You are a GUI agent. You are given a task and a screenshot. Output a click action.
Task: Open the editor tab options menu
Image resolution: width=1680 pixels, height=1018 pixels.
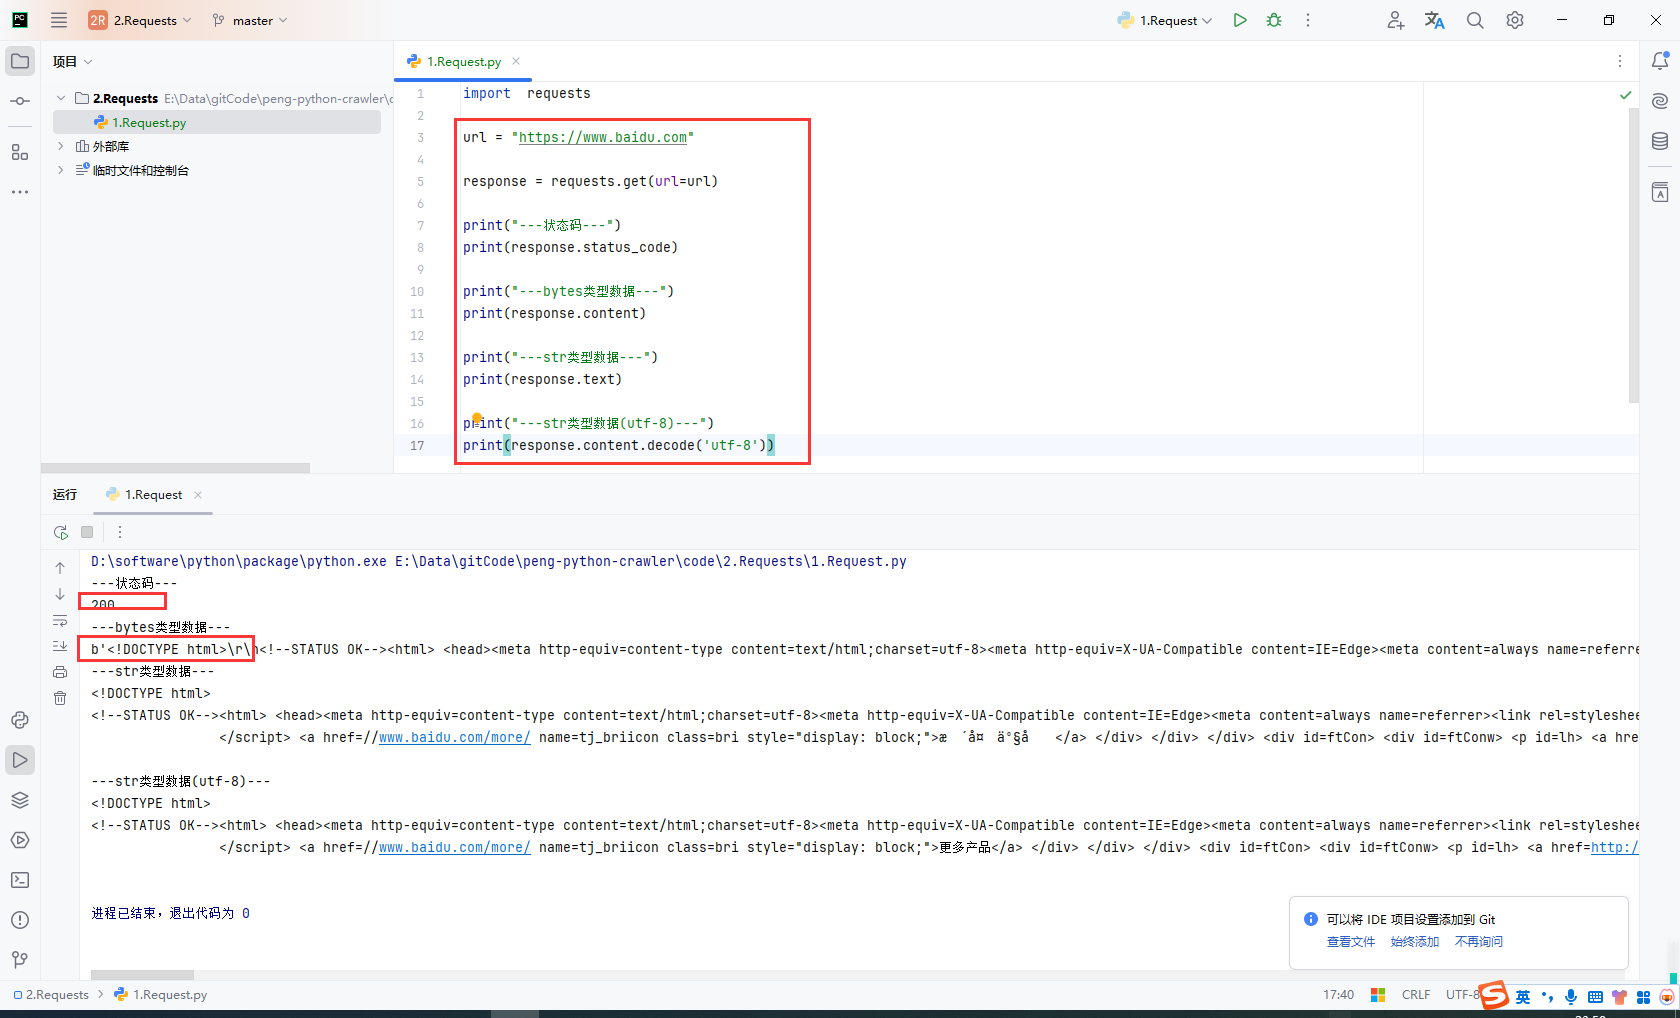1620,61
